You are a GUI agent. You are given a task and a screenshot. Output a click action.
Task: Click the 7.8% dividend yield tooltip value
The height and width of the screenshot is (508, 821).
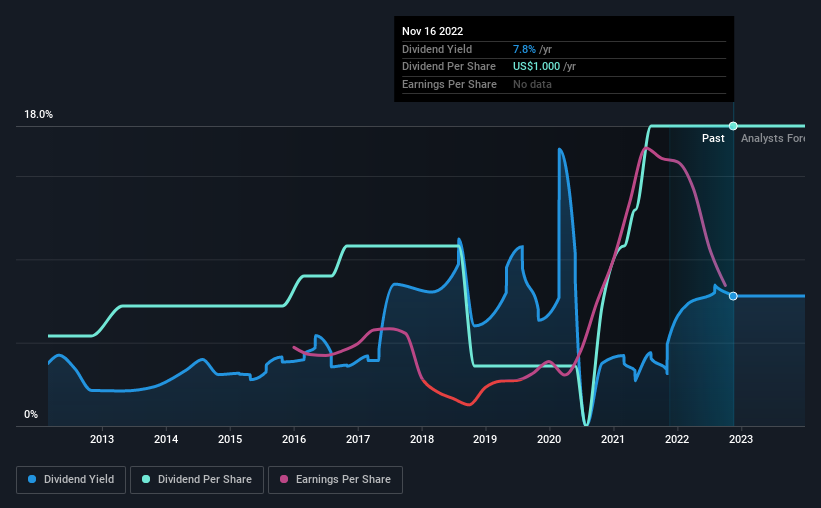pos(526,49)
